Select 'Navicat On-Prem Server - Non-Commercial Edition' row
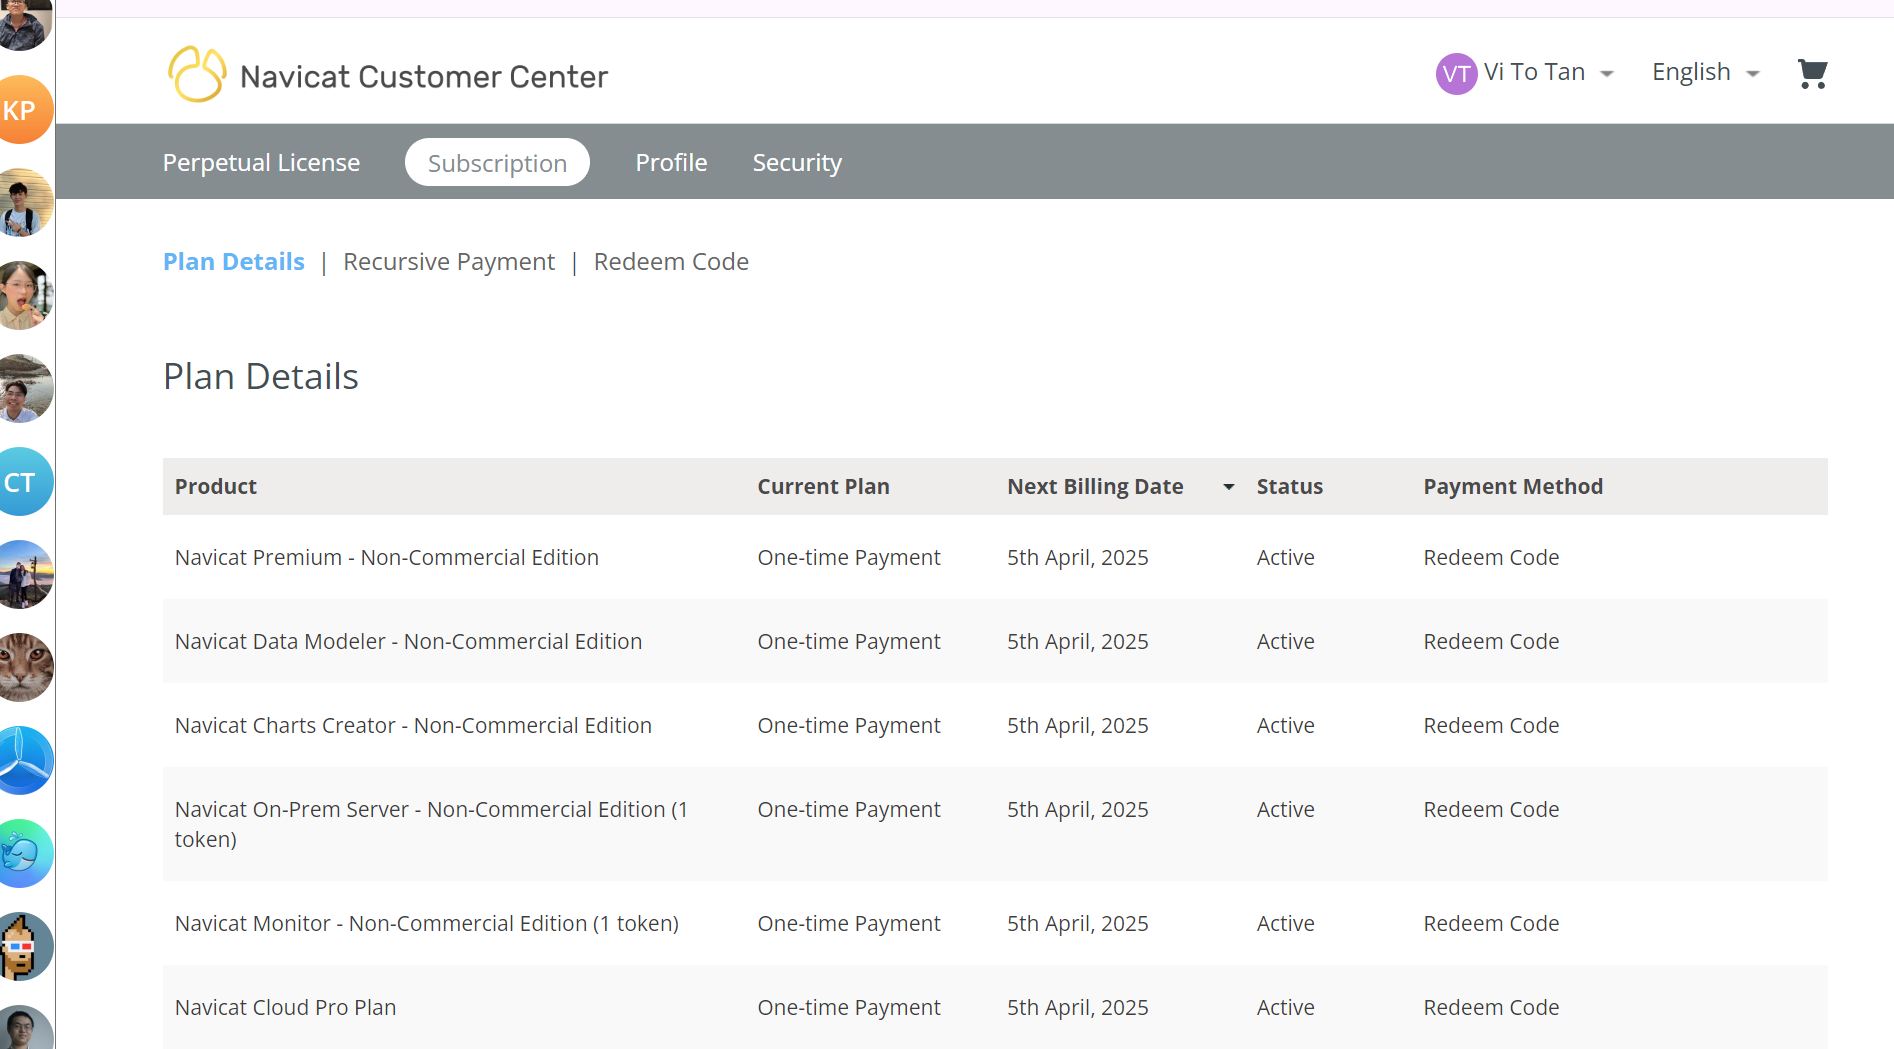This screenshot has width=1894, height=1049. [995, 824]
